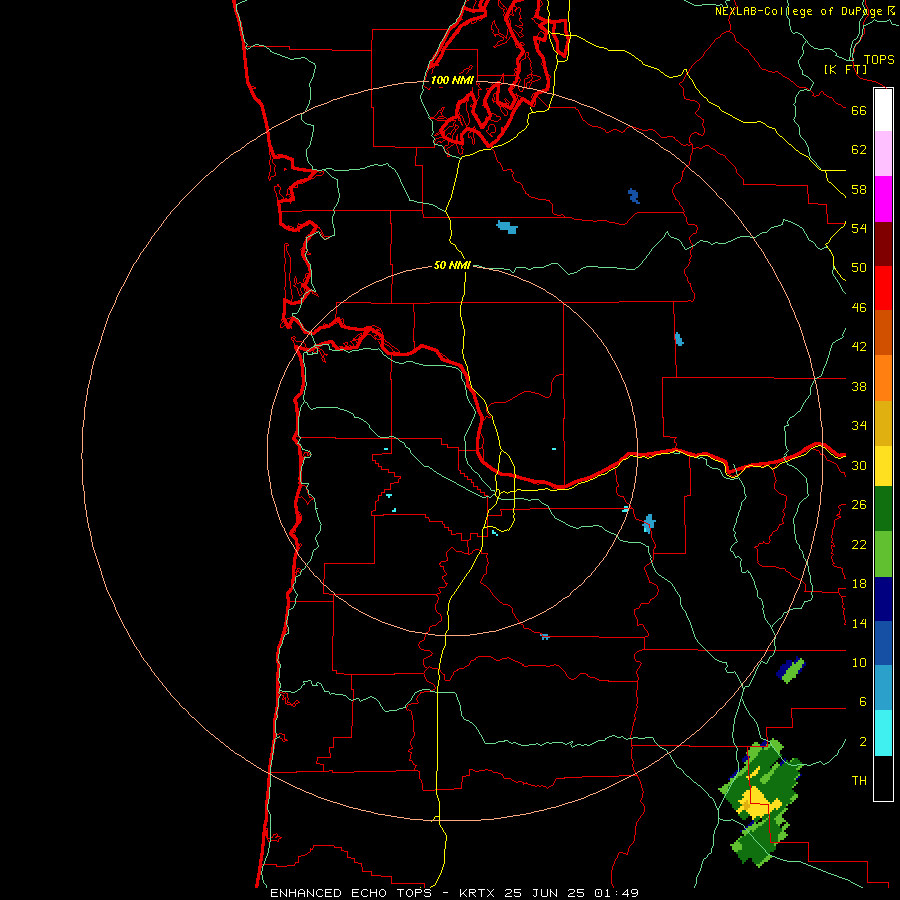Click the legend value "66"
Image resolution: width=900 pixels, height=900 pixels.
(859, 110)
